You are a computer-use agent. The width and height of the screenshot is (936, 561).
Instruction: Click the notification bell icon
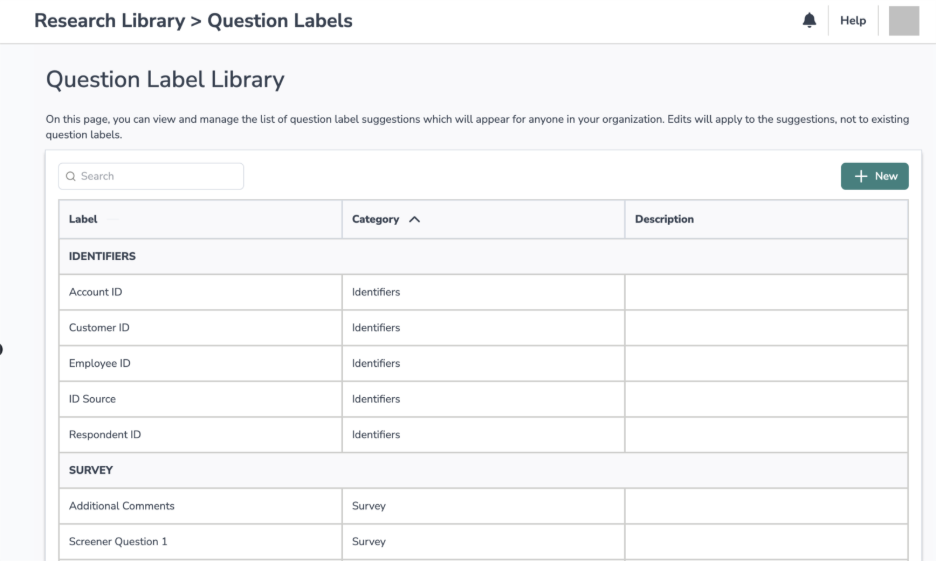pyautogui.click(x=808, y=21)
